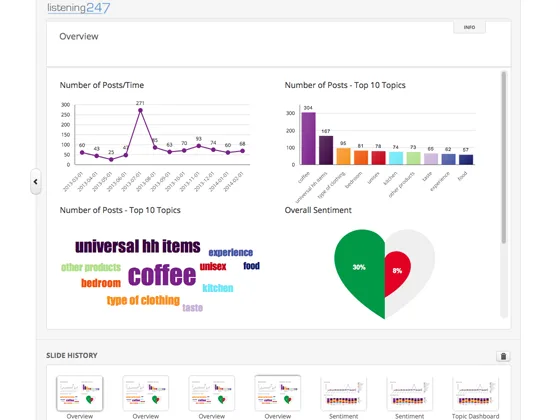Click the listening247 logo
Viewport: 560px width, 420px height.
coord(79,8)
